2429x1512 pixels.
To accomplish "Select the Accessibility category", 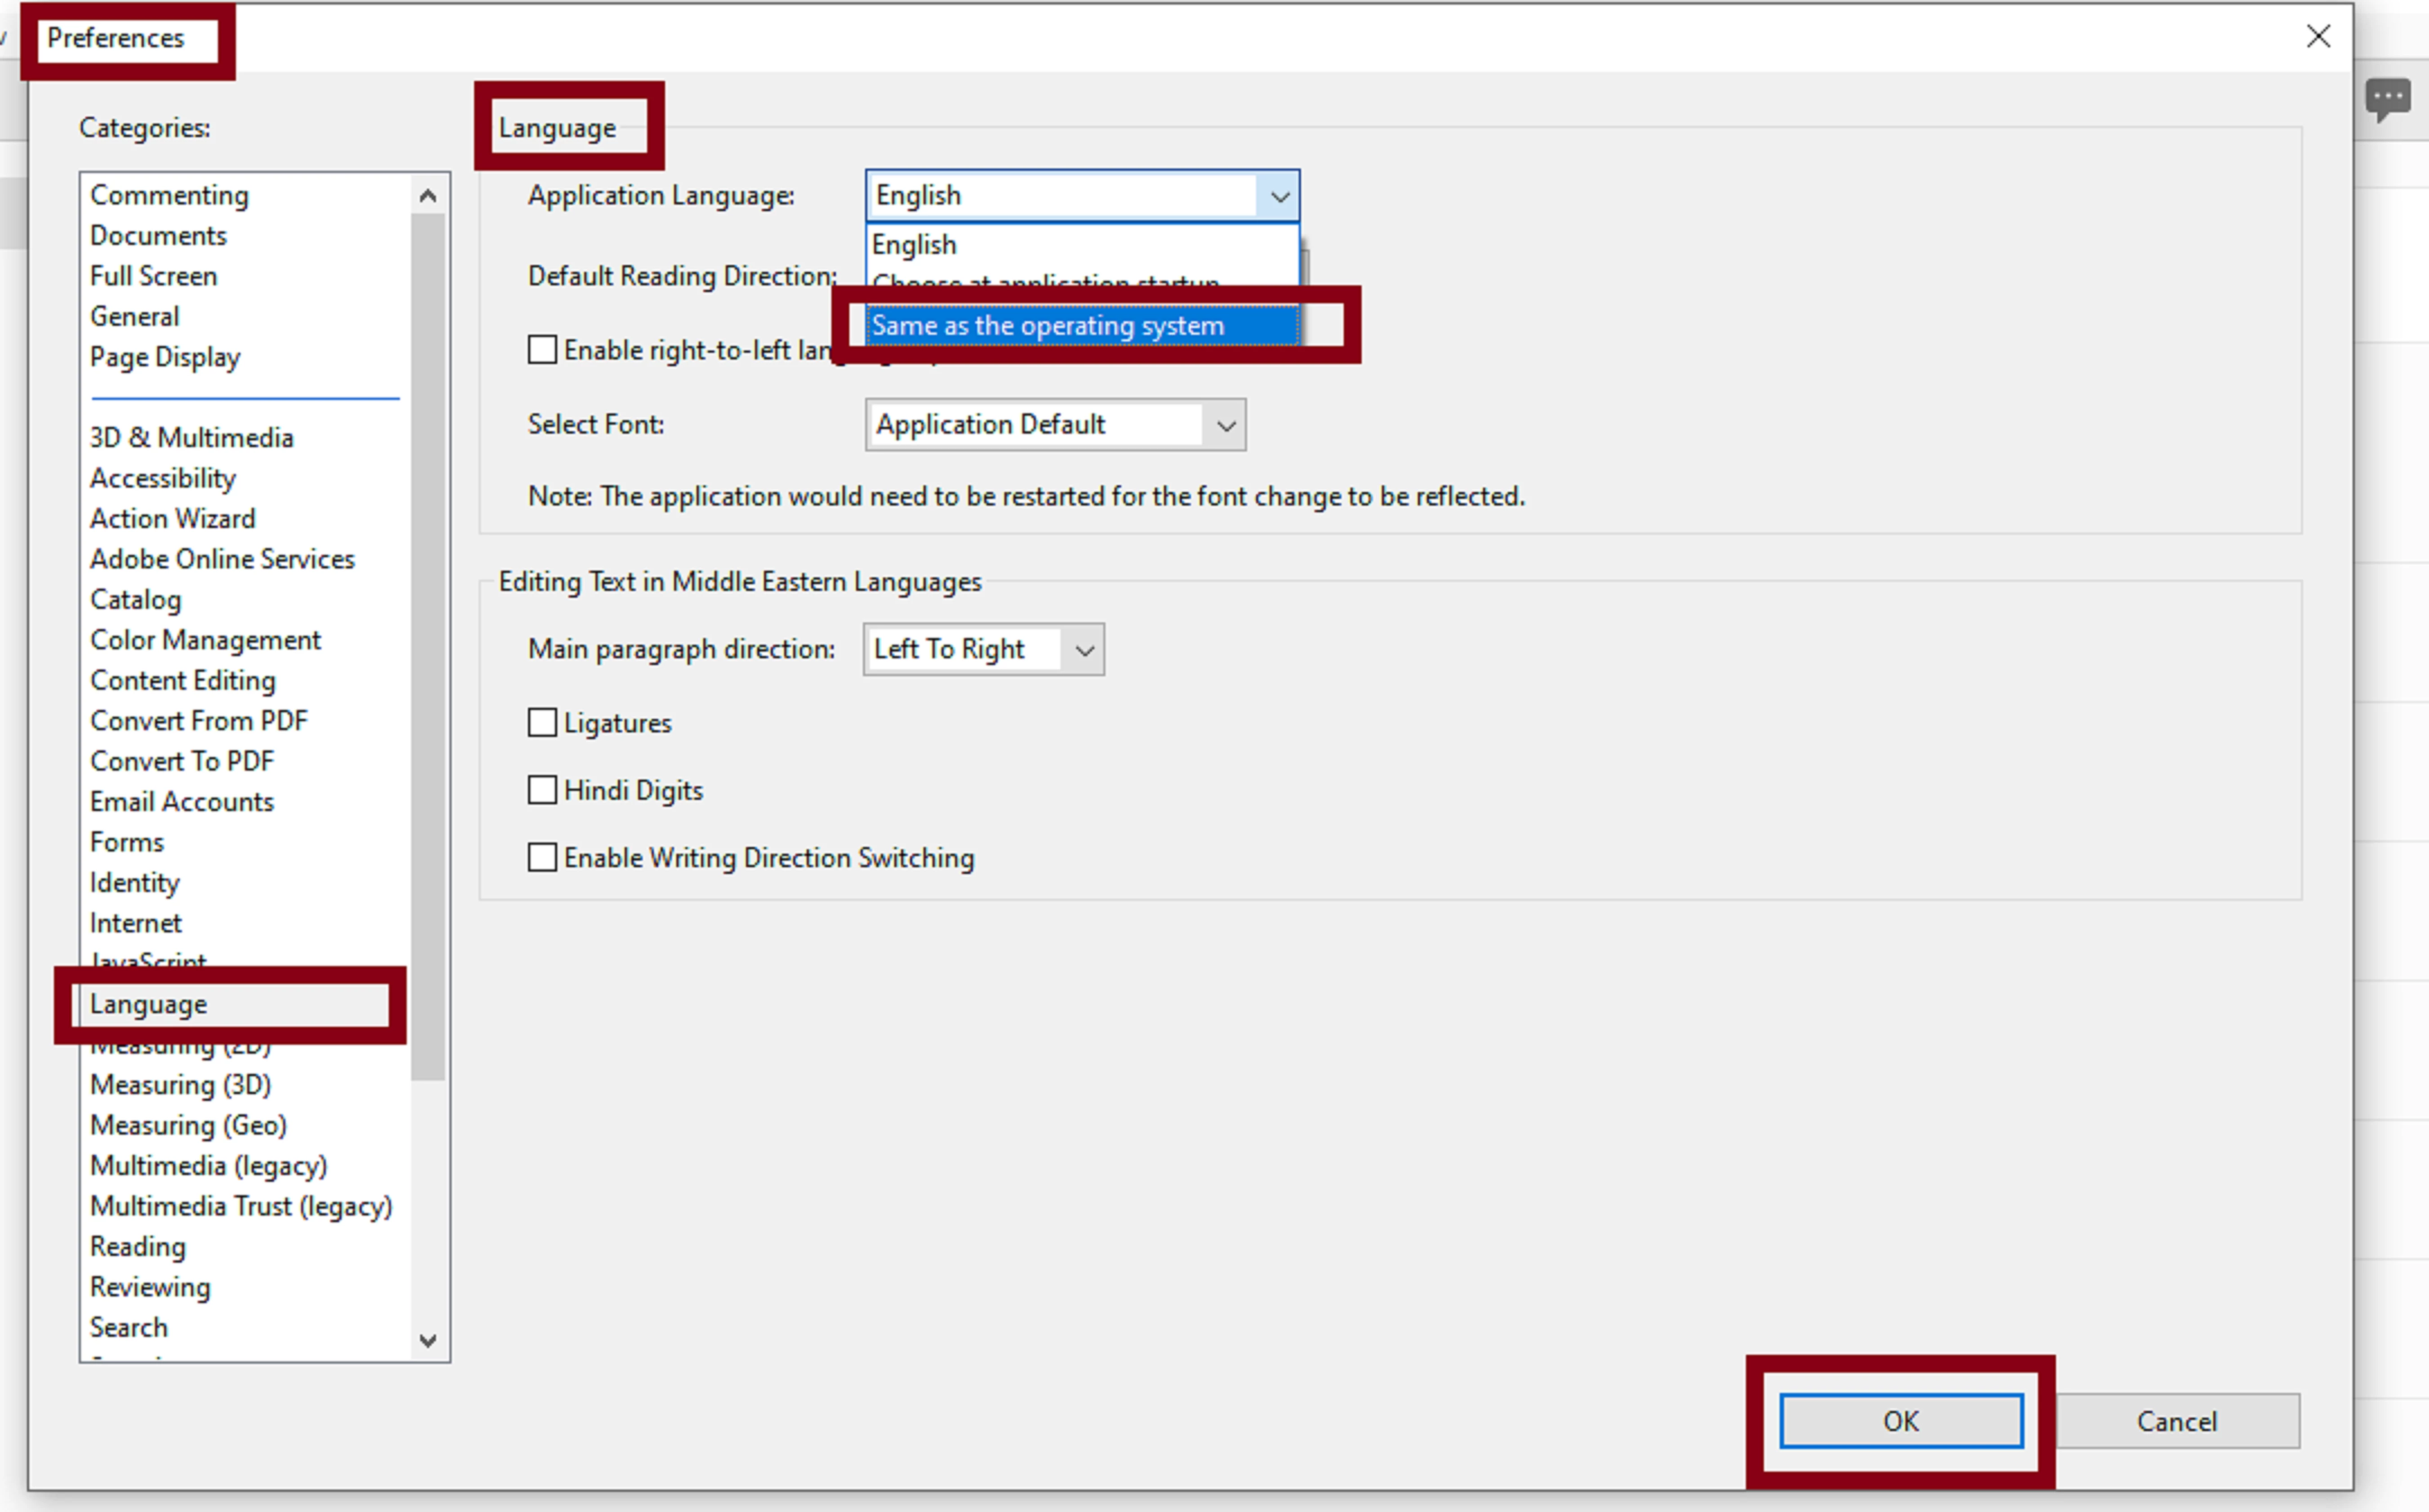I will point(163,478).
